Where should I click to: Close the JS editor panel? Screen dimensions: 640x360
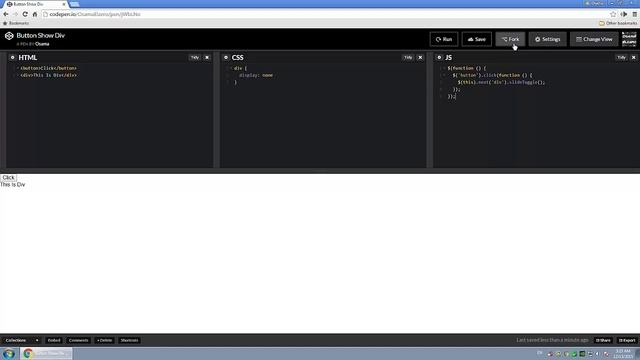point(633,58)
